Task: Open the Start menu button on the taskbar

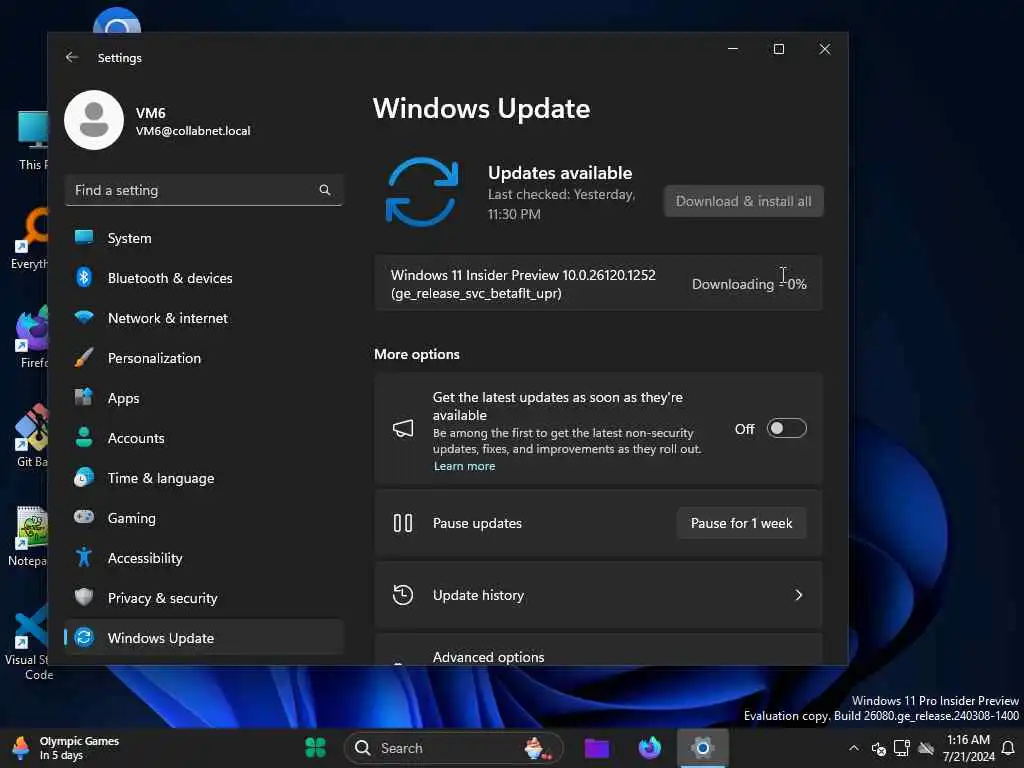Action: 315,748
